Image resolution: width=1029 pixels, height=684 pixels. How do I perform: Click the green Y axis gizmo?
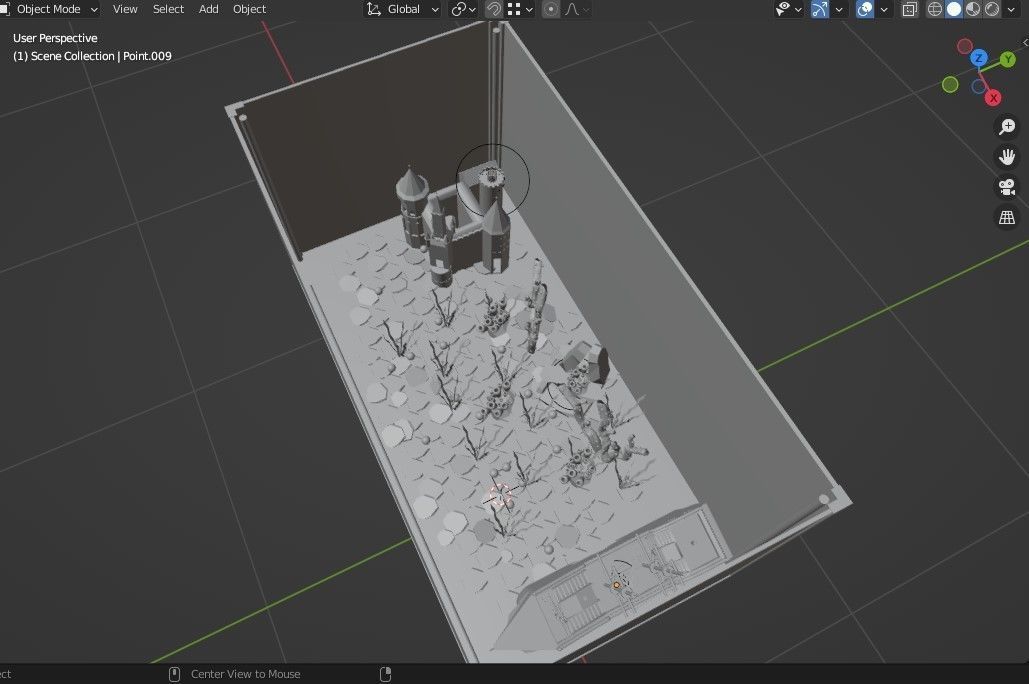1007,60
